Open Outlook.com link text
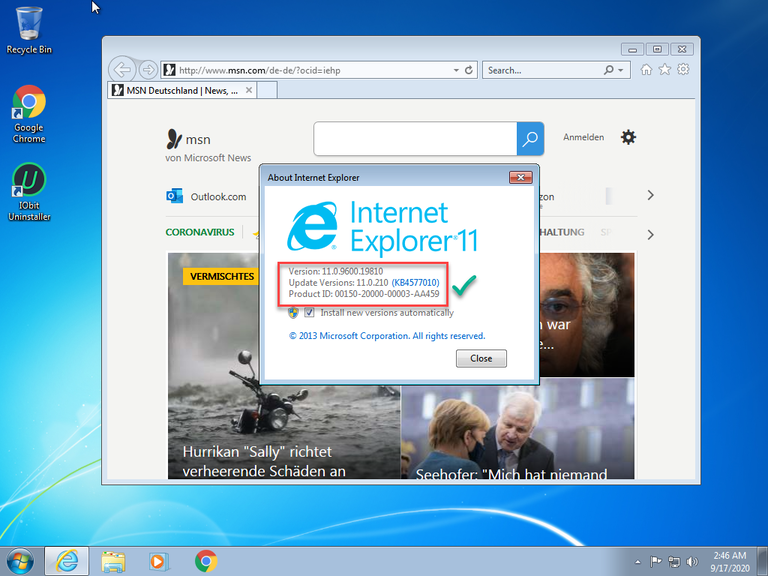This screenshot has height=576, width=768. (218, 196)
